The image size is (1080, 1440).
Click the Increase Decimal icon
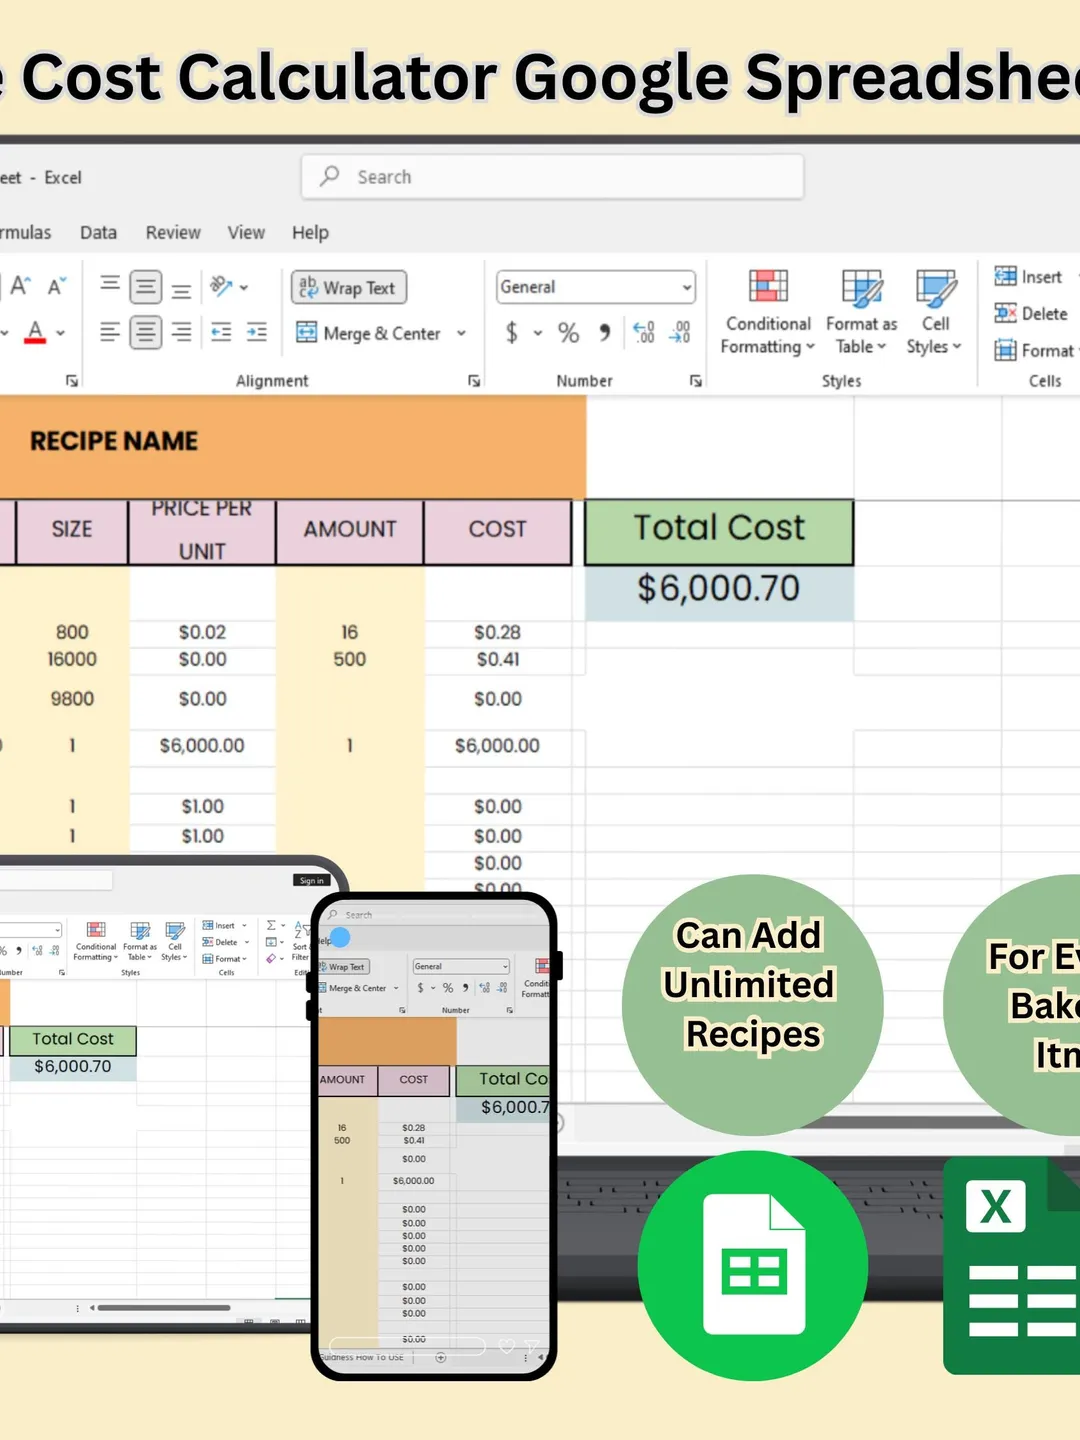click(x=645, y=332)
